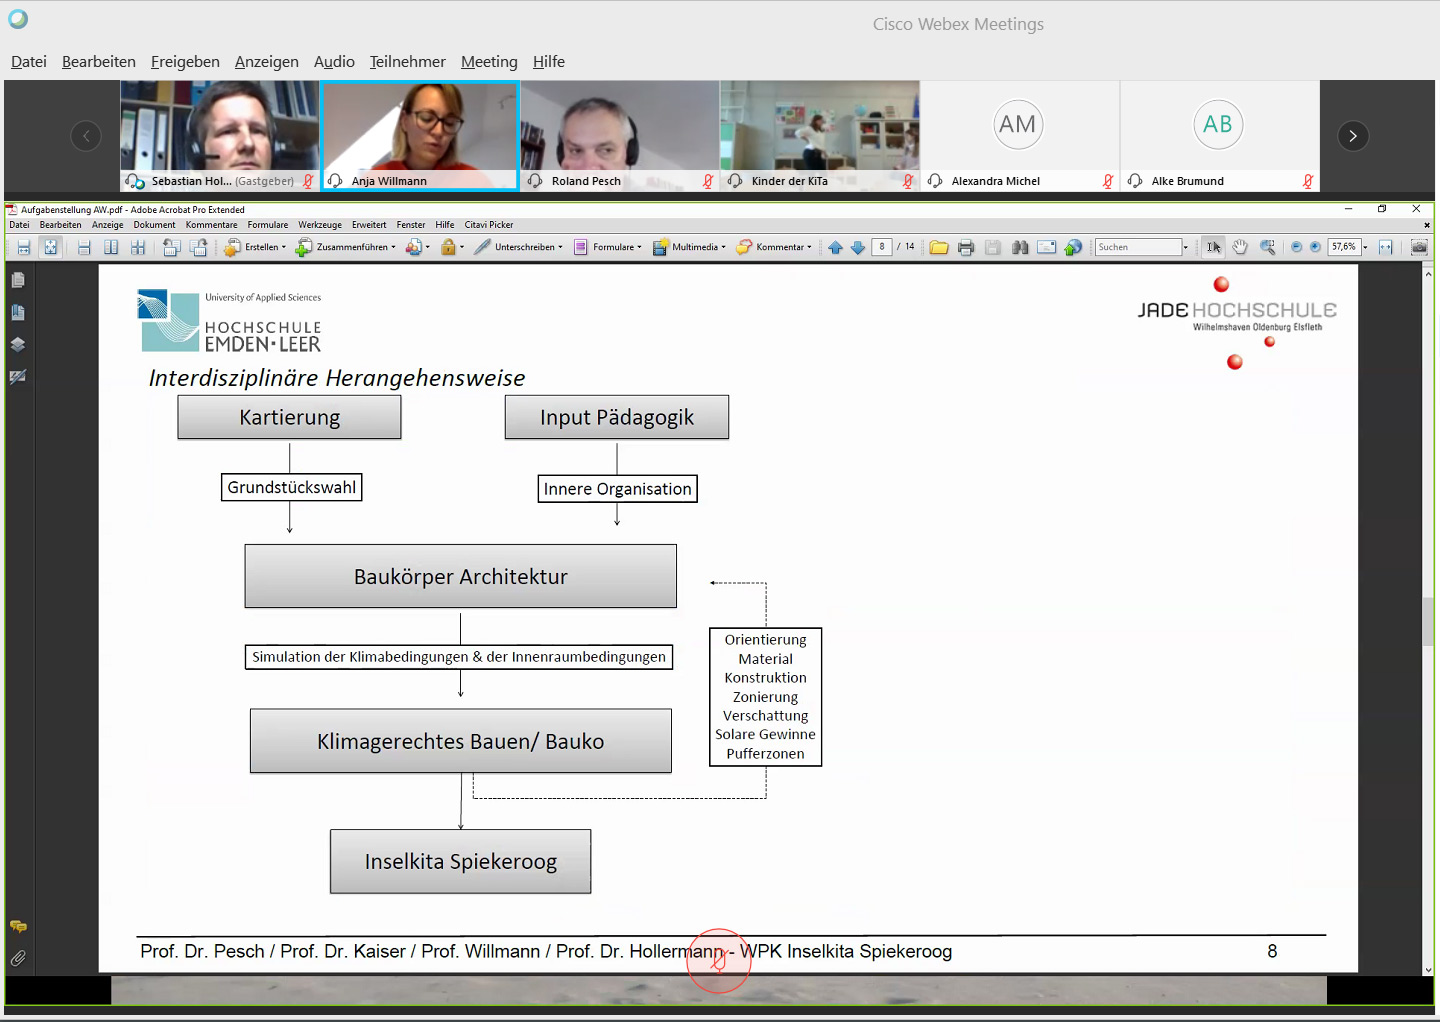Open the Teilnehmer menu in Webex

click(407, 62)
